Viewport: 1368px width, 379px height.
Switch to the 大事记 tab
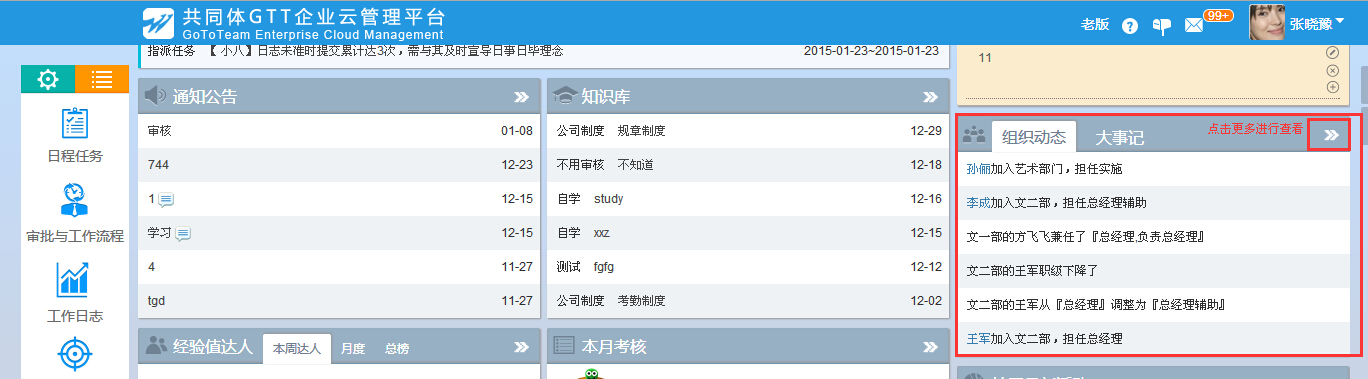coord(1119,138)
